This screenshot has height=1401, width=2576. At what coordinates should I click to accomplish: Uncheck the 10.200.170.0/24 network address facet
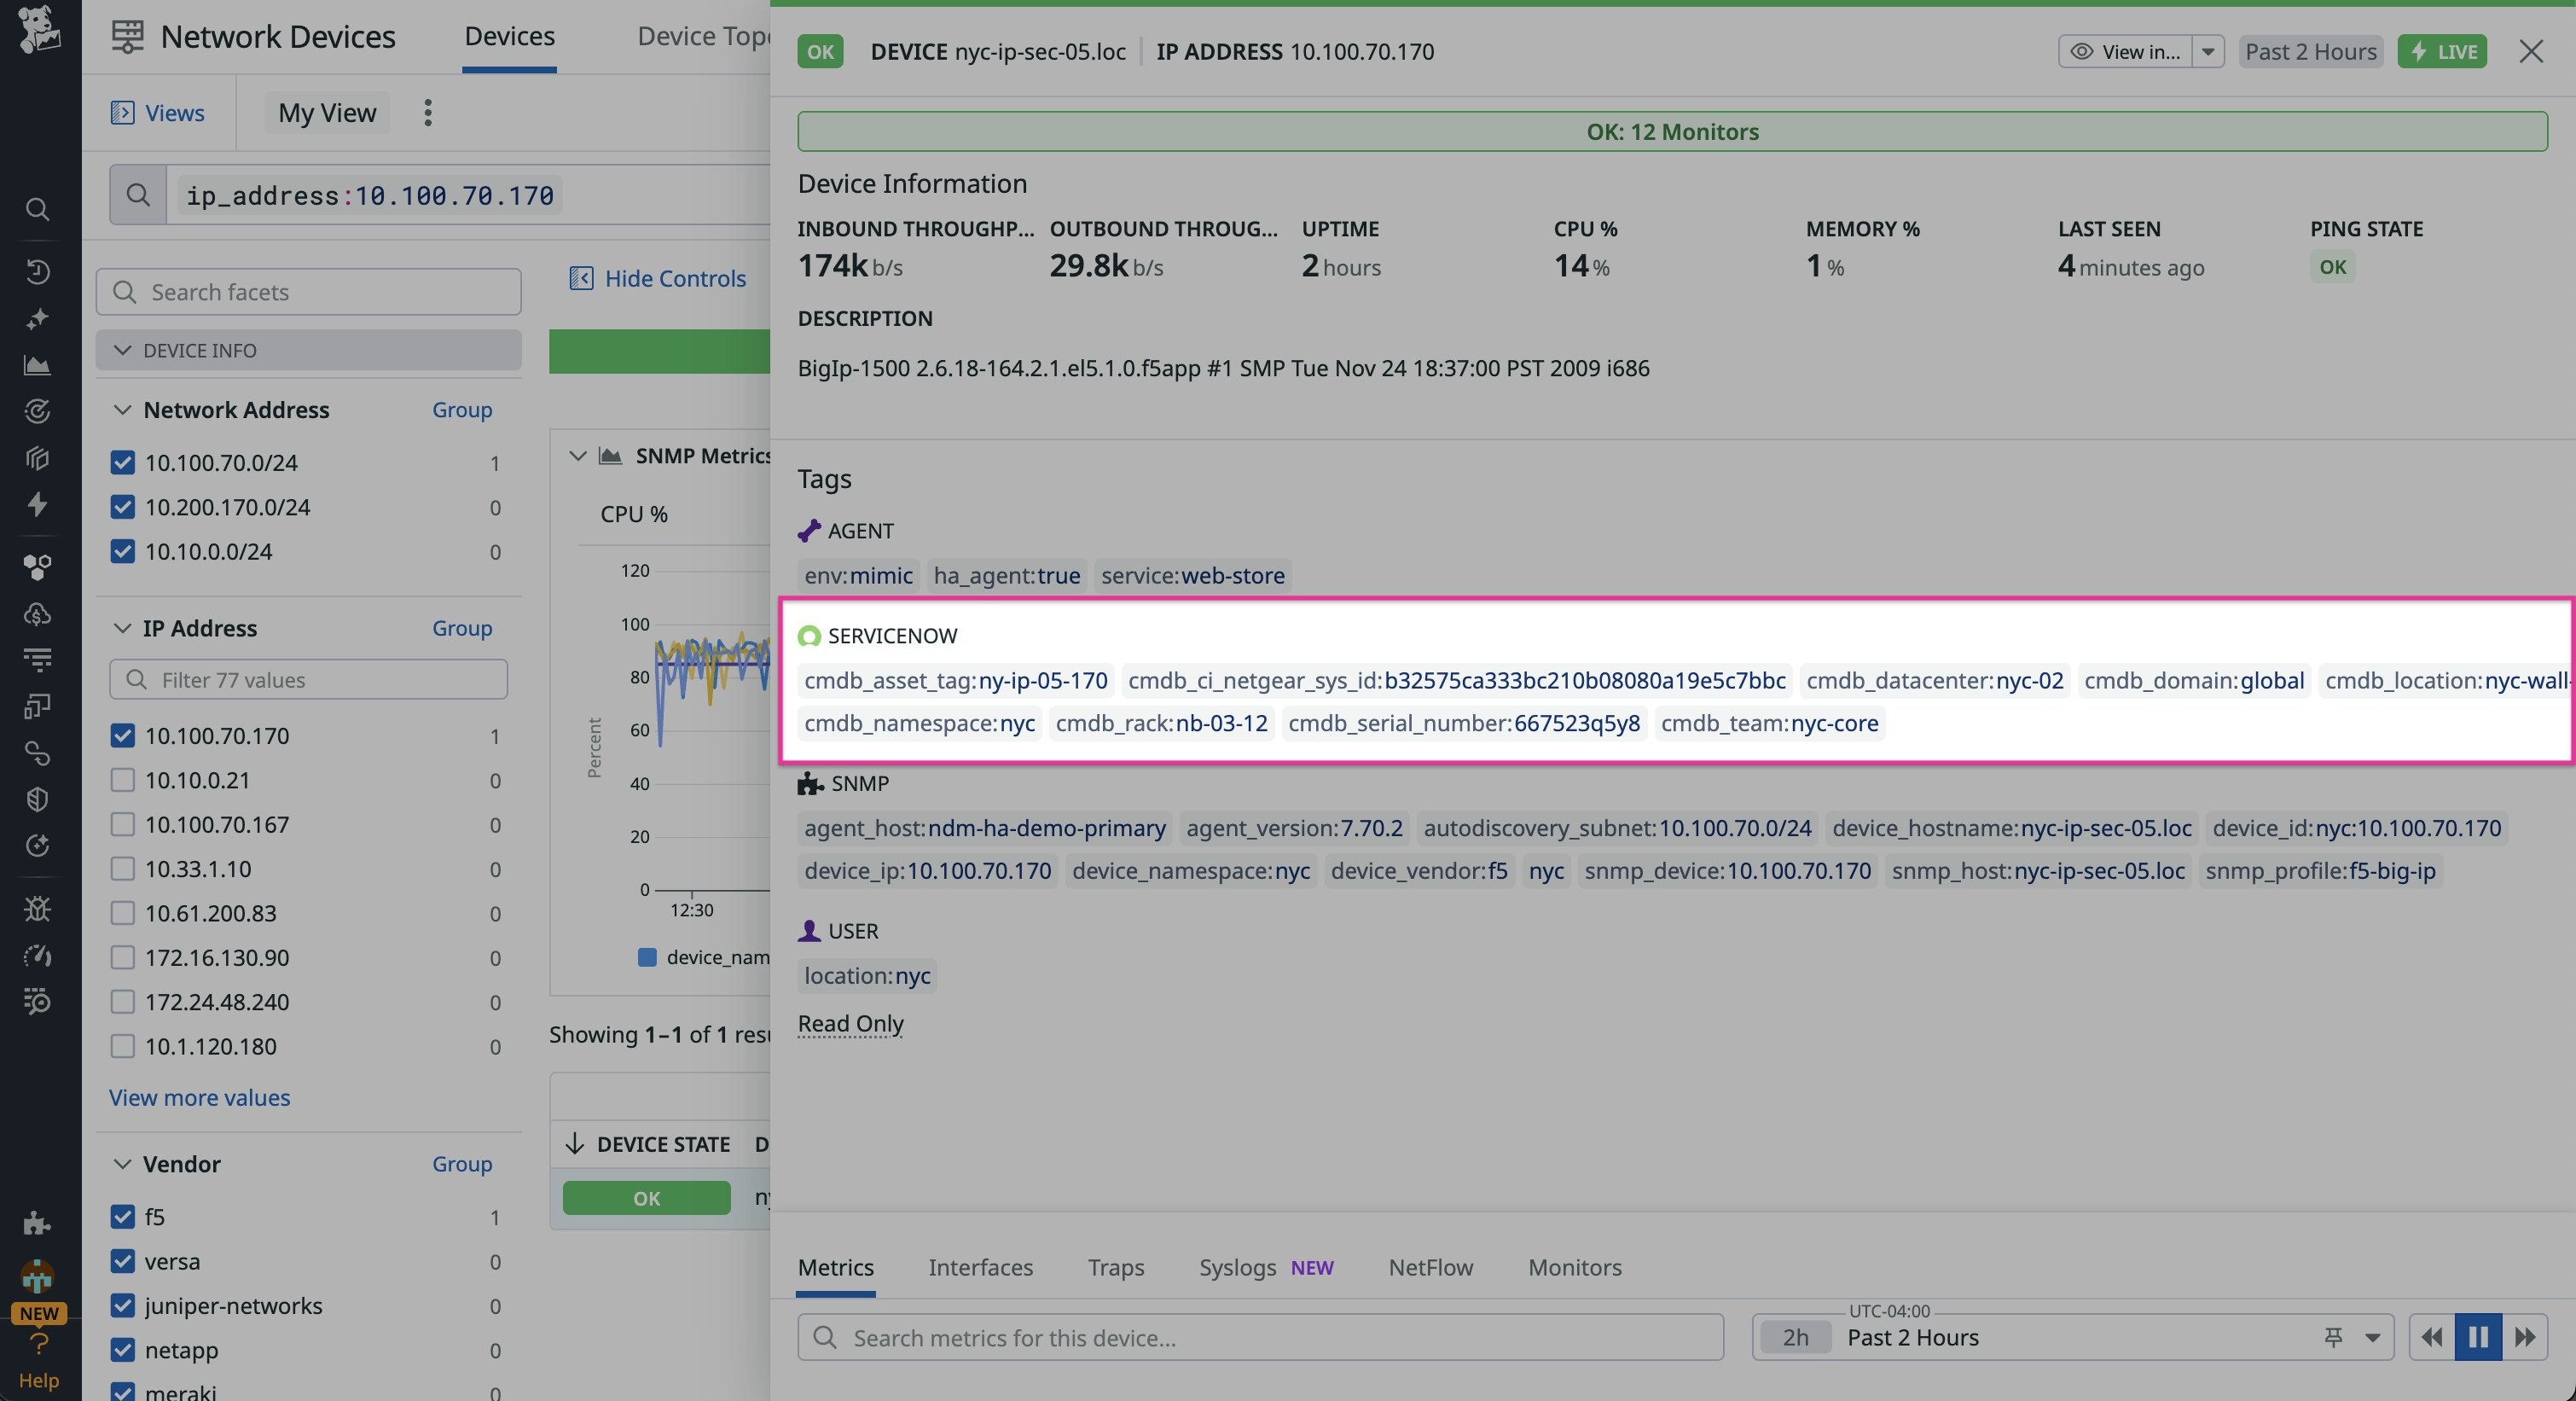[x=123, y=507]
